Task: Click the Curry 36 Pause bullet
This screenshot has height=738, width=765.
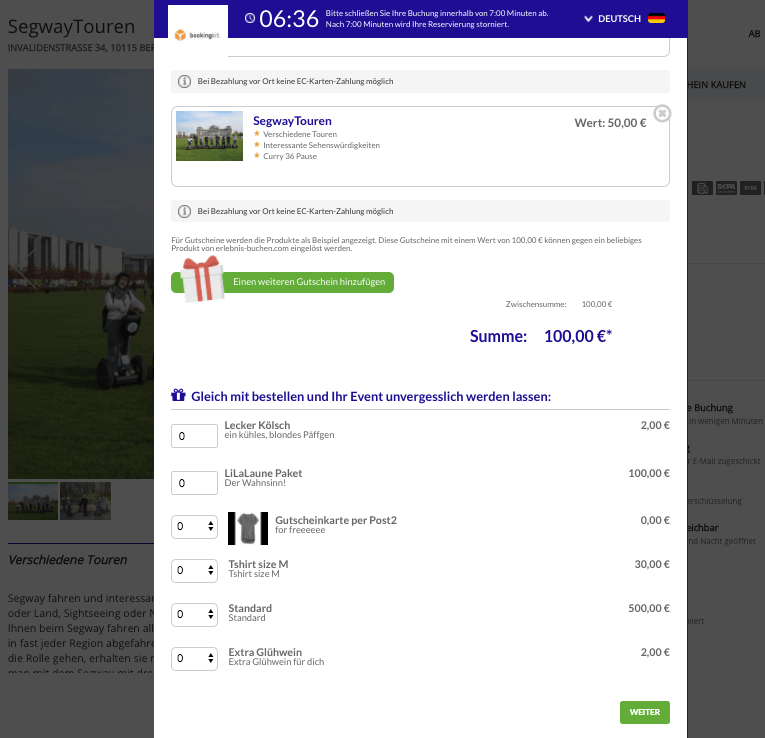Action: [290, 156]
